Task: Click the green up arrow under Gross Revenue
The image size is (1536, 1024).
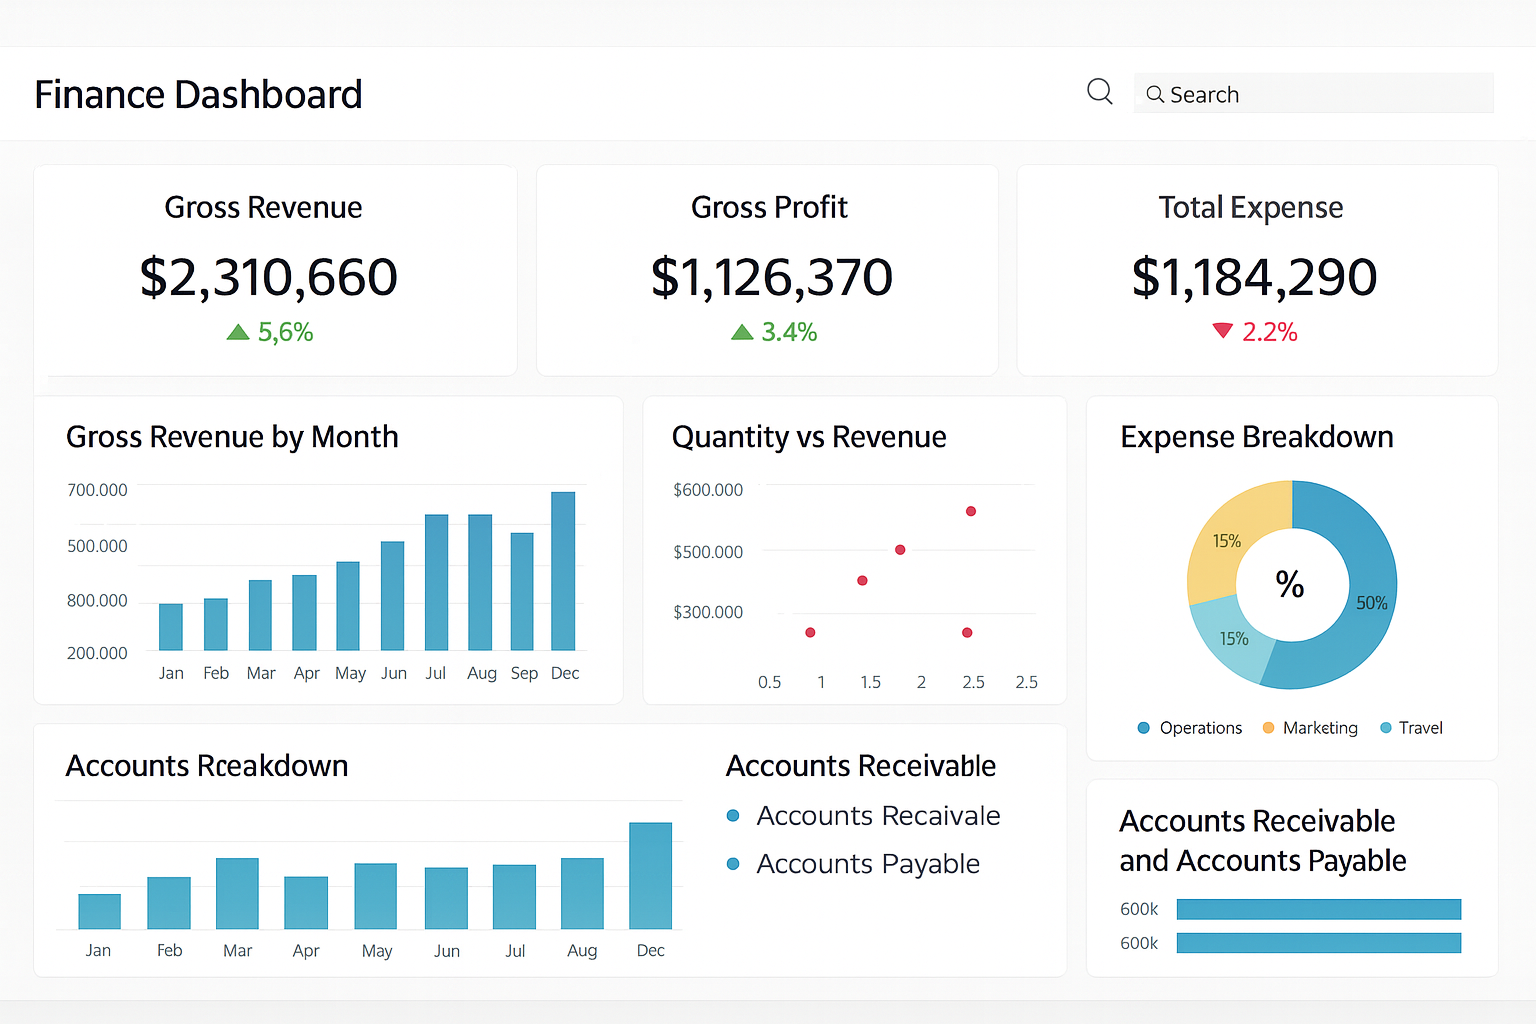Action: pyautogui.click(x=238, y=331)
